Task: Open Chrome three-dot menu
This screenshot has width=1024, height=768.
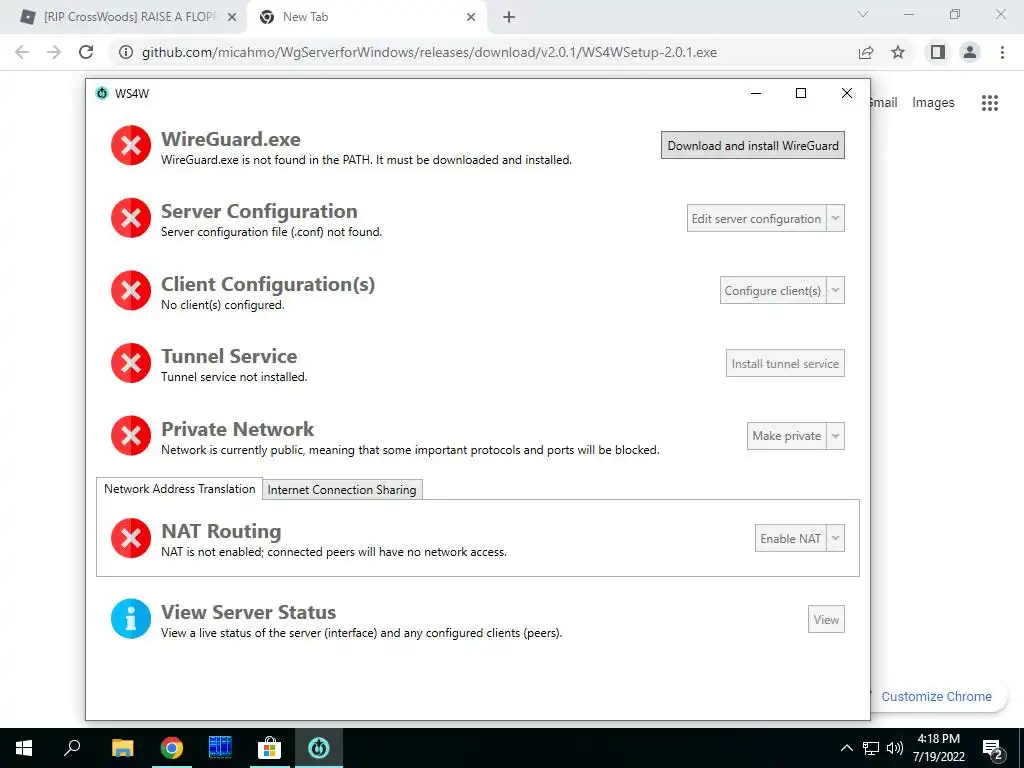Action: [x=1002, y=52]
